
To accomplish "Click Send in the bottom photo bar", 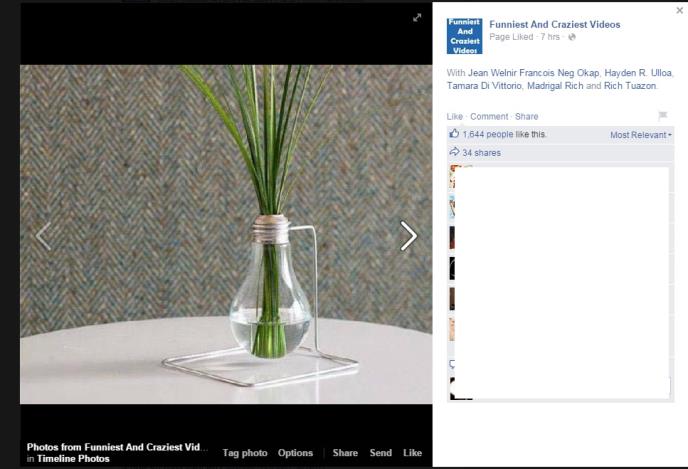I will pos(380,453).
